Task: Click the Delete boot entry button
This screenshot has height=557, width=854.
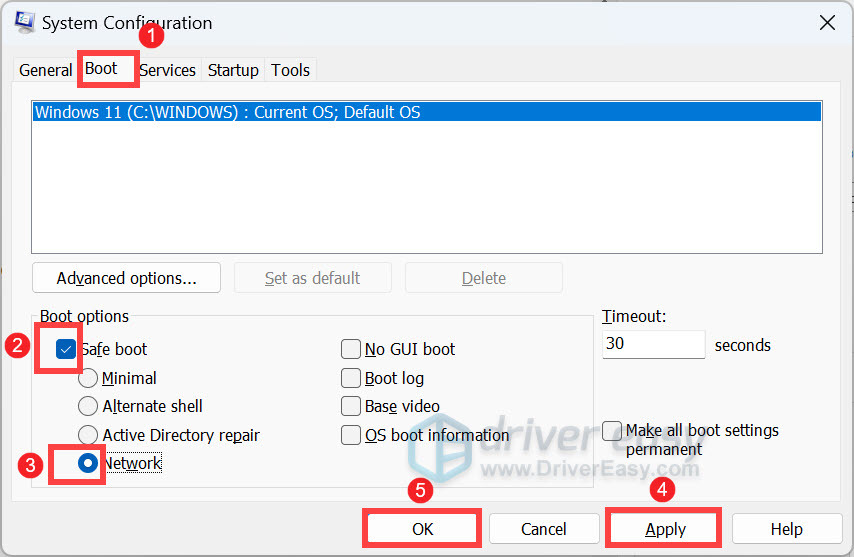Action: click(484, 278)
